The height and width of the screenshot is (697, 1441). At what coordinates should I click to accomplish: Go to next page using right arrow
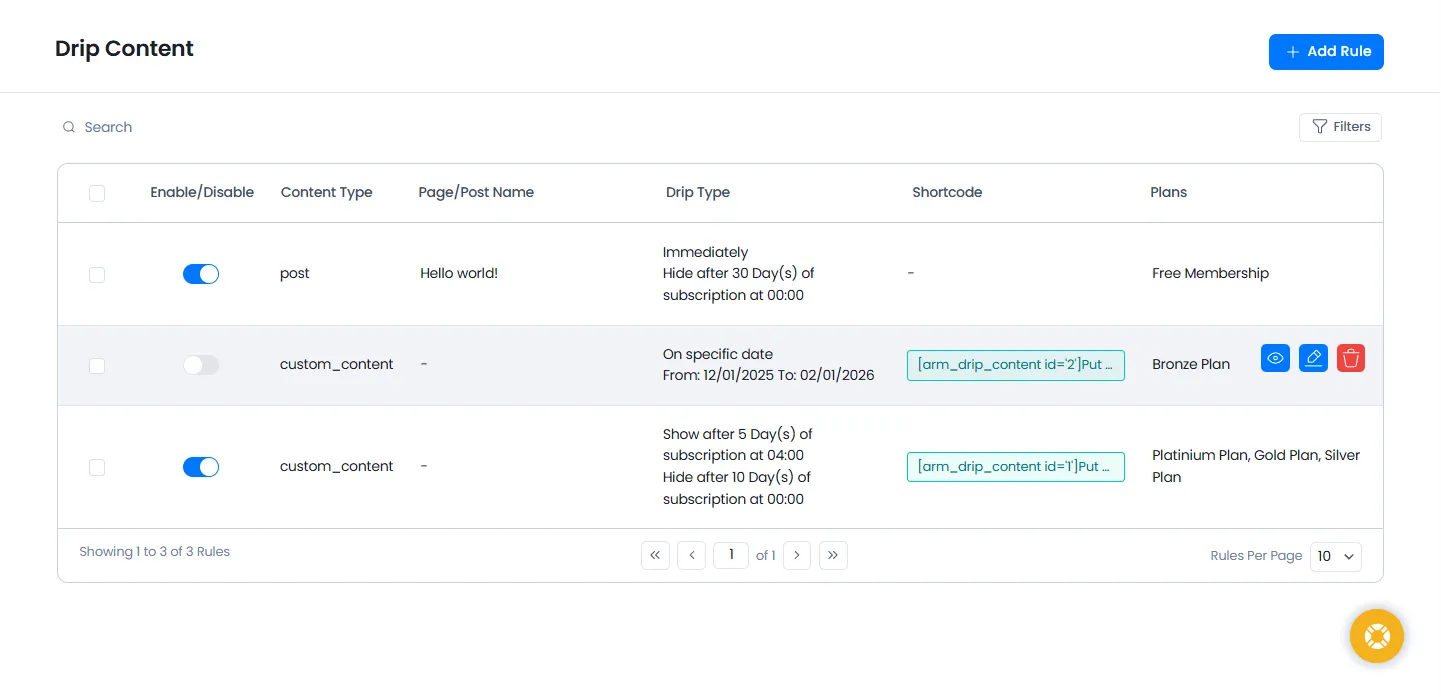[x=797, y=555]
